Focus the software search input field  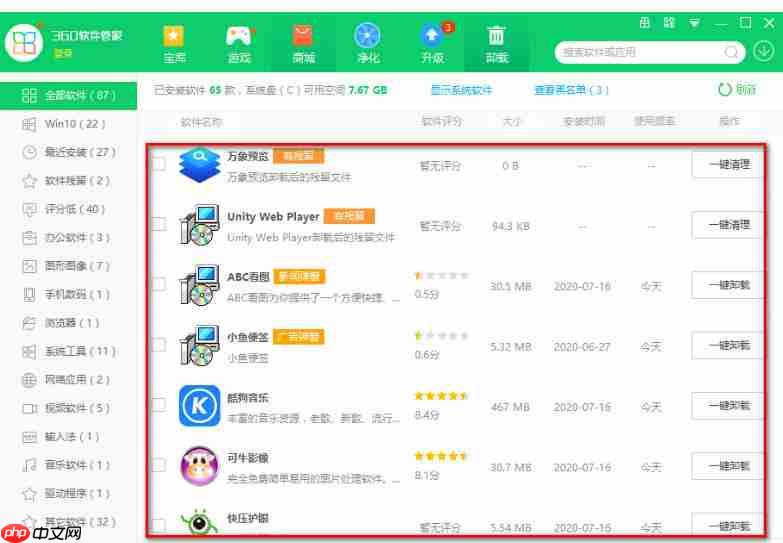(642, 52)
